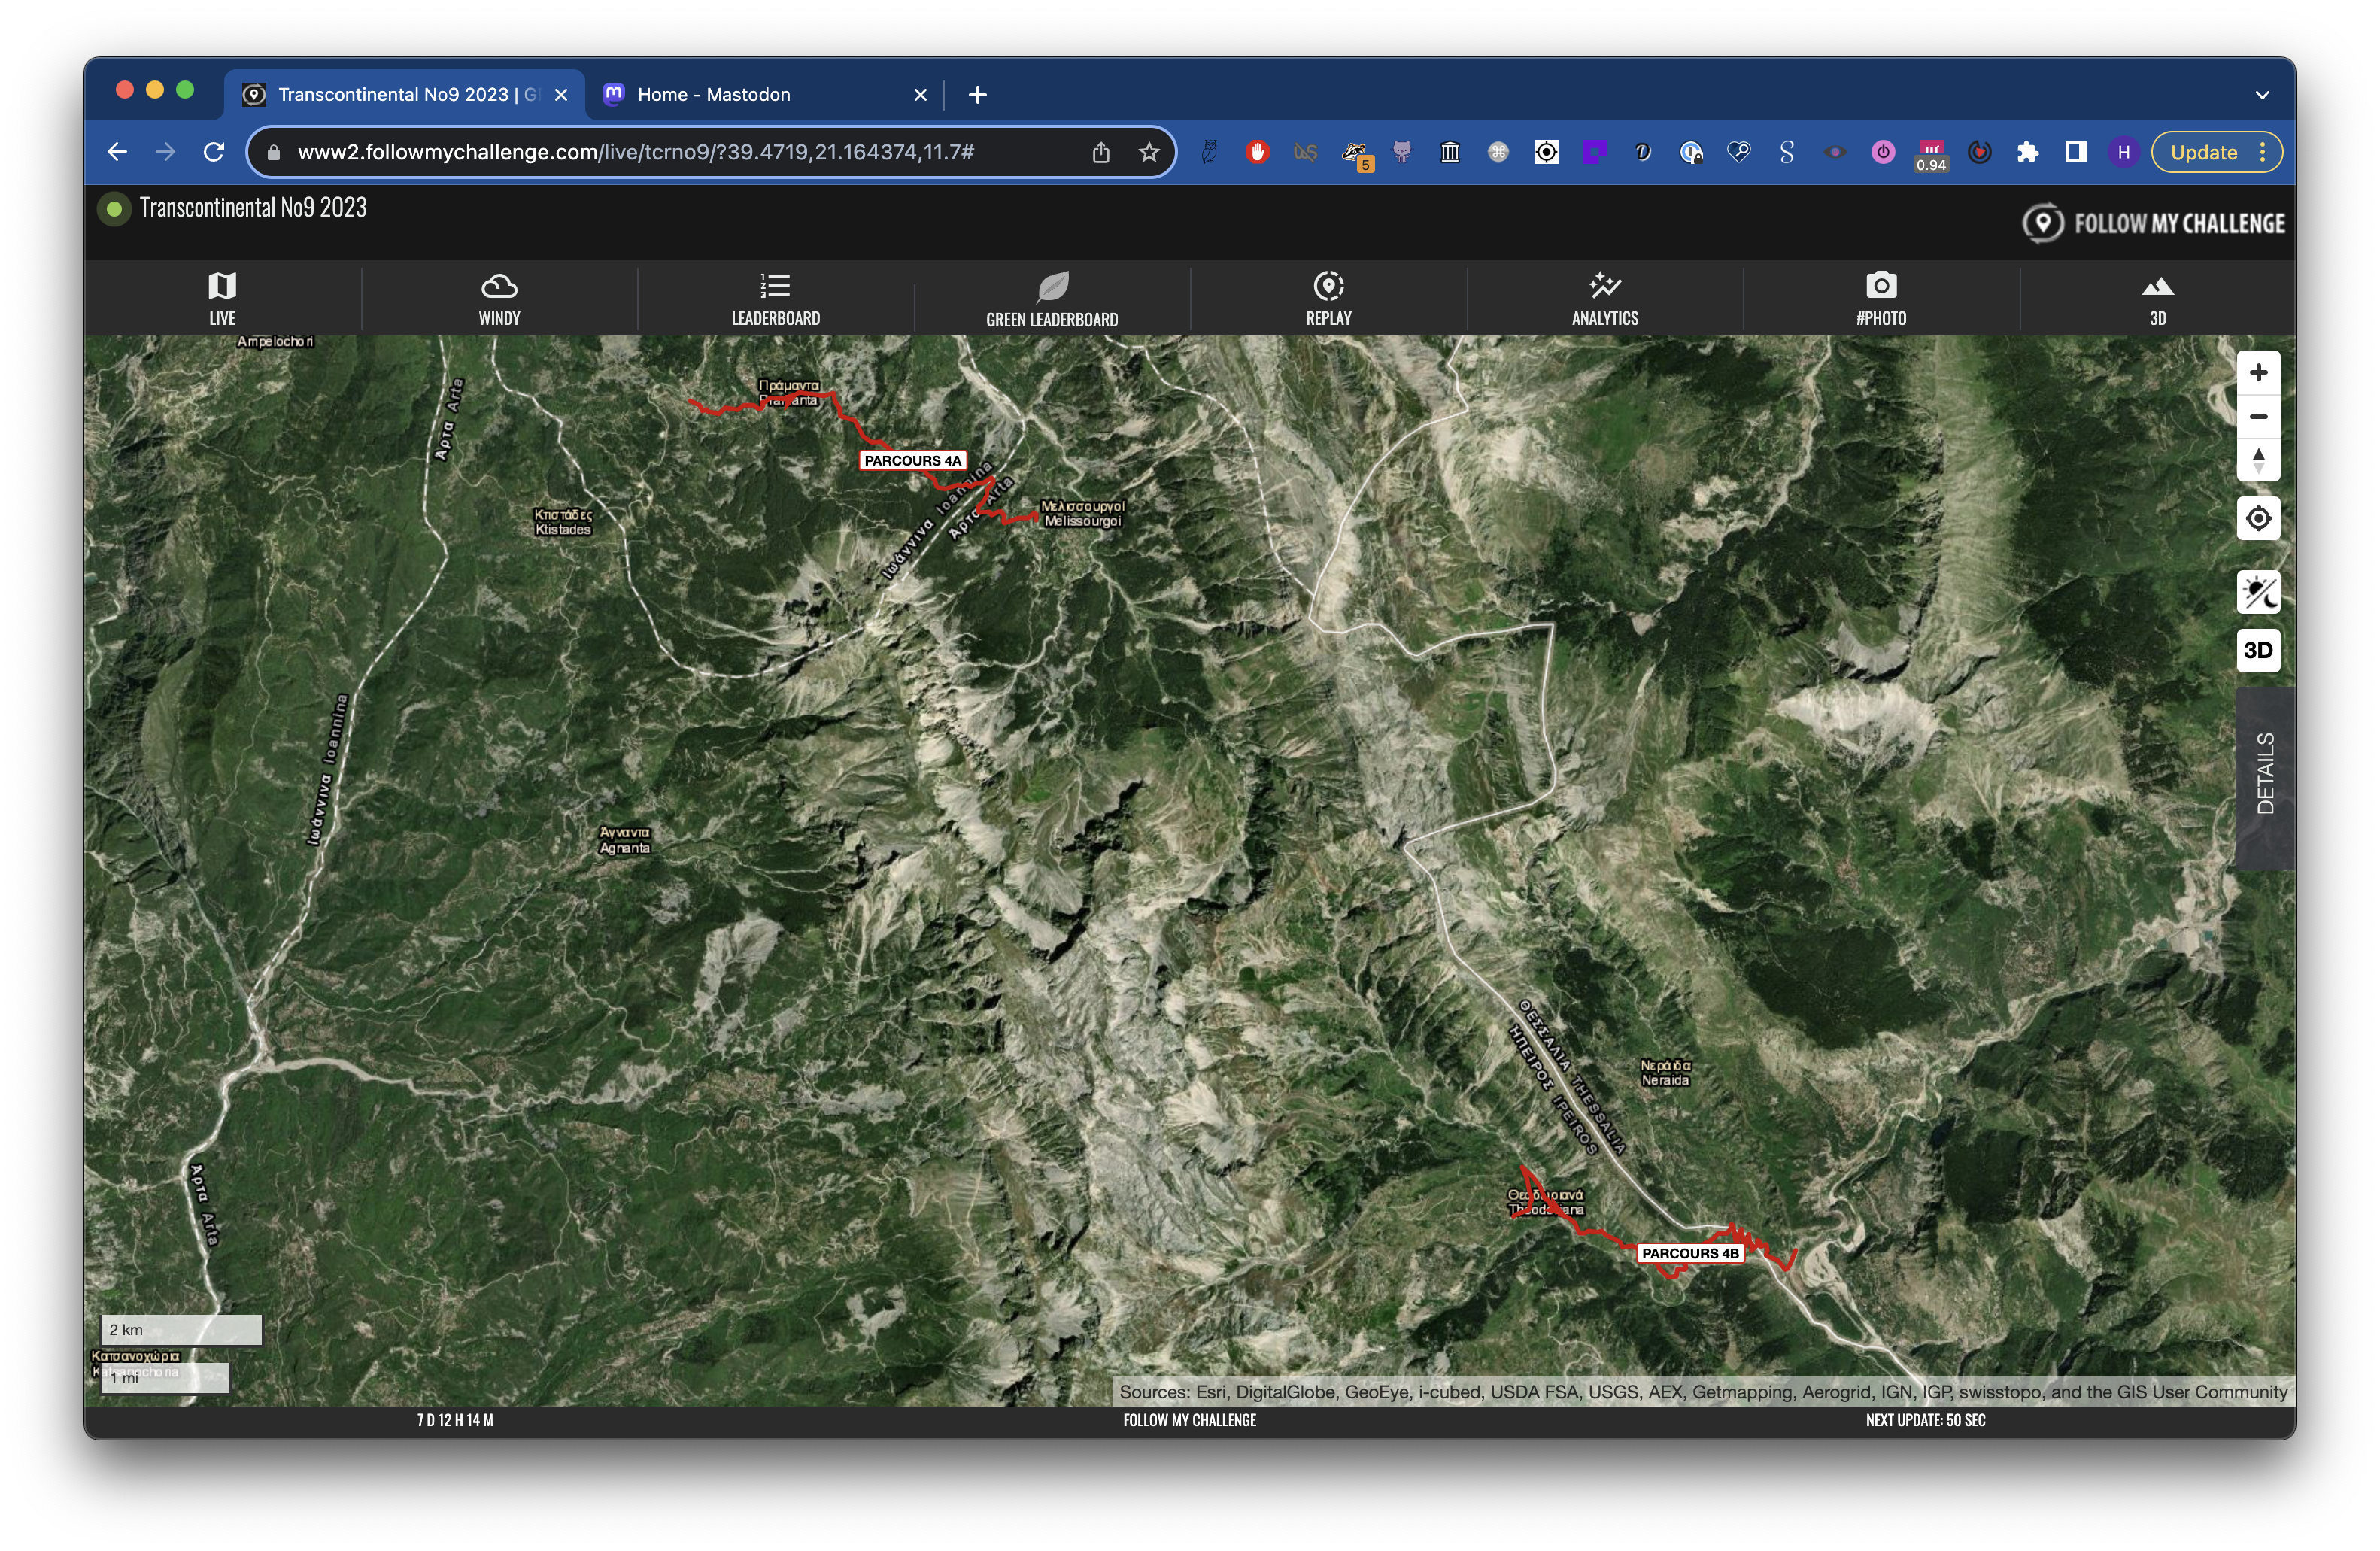Open the 3D tab in top navigation
Image resolution: width=2380 pixels, height=1551 pixels.
tap(2157, 298)
